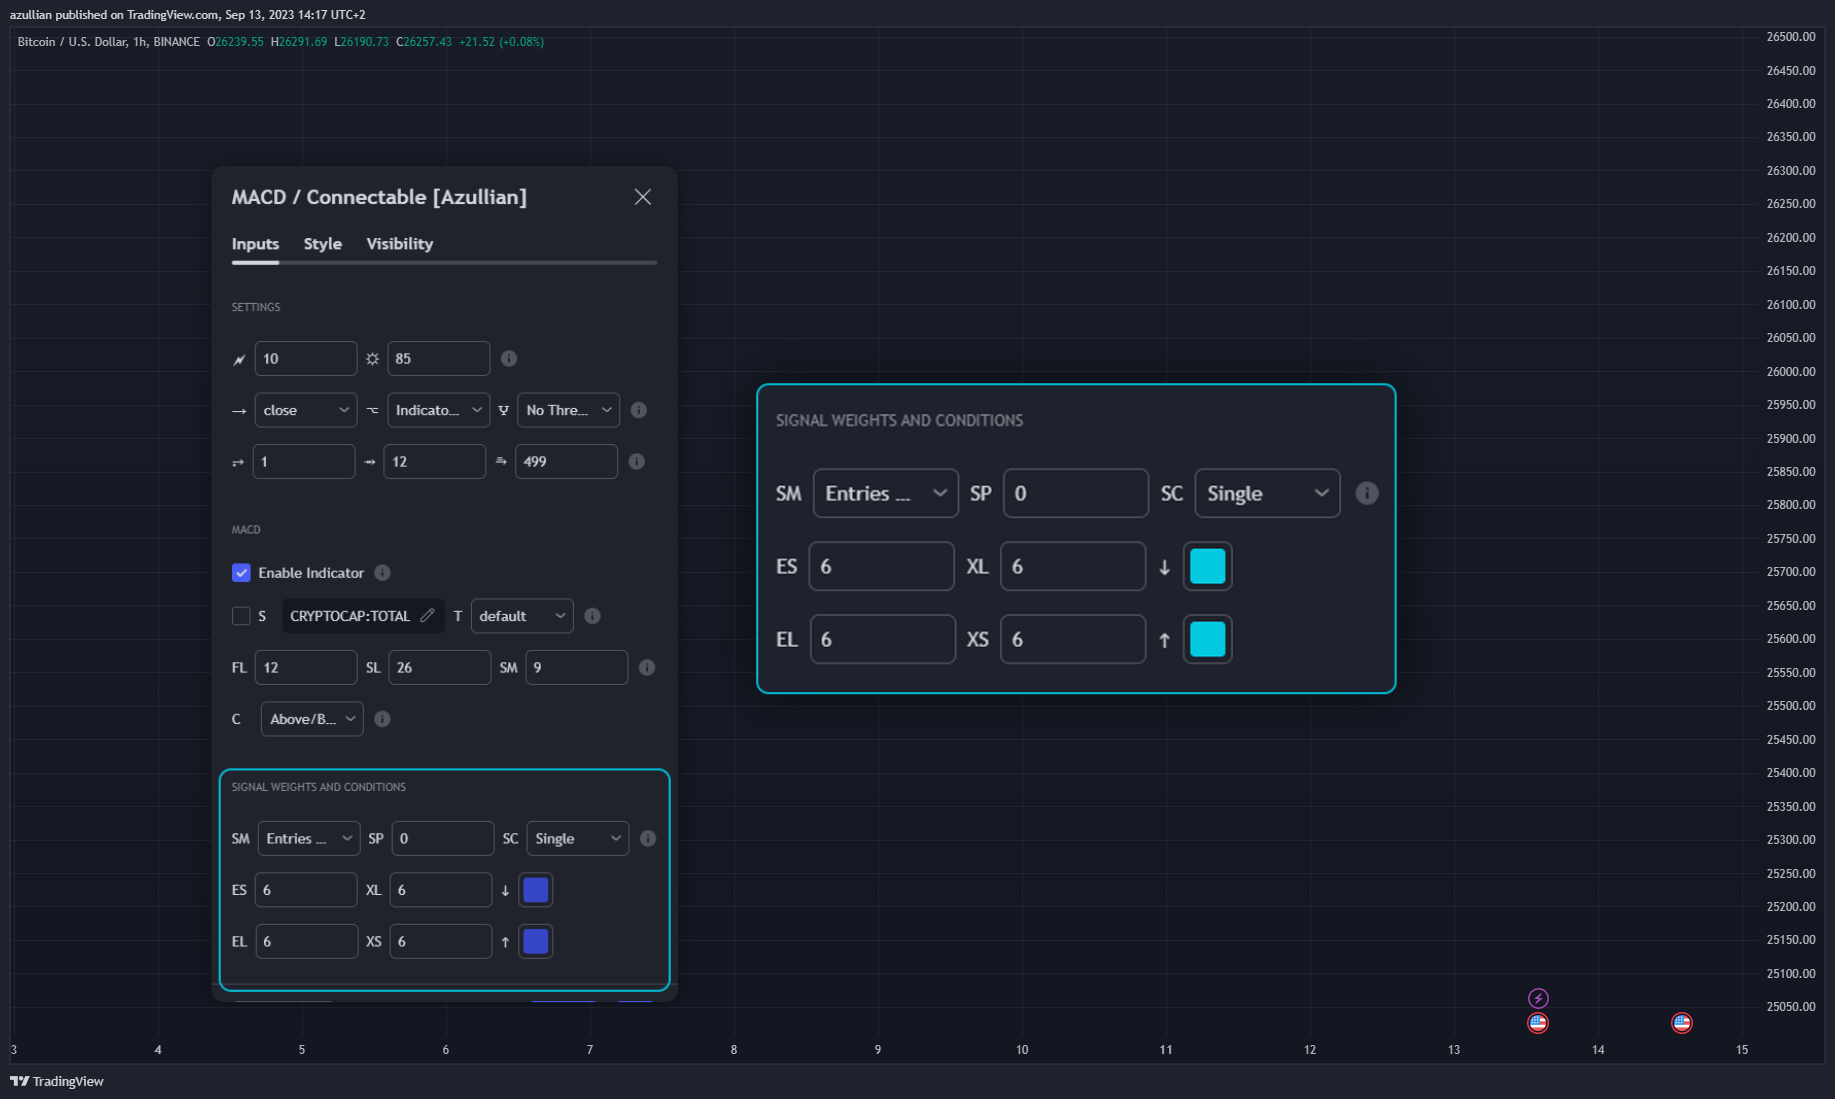
Task: Click the 26000.00 price axis label
Action: point(1790,371)
